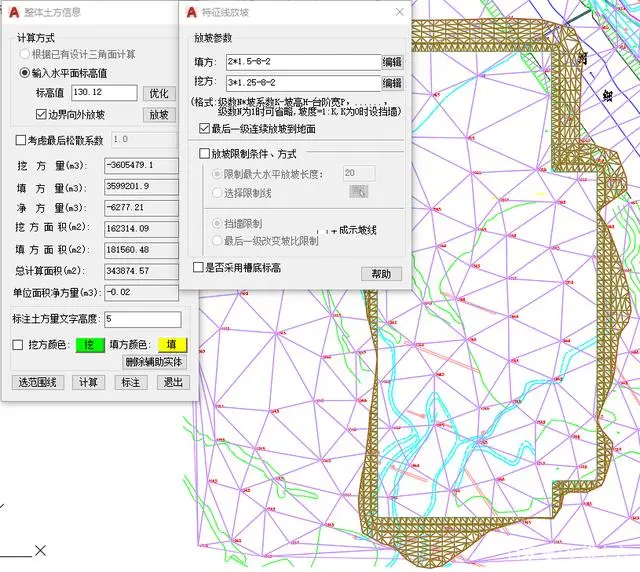Select radio 挡墙限制

pyautogui.click(x=217, y=224)
